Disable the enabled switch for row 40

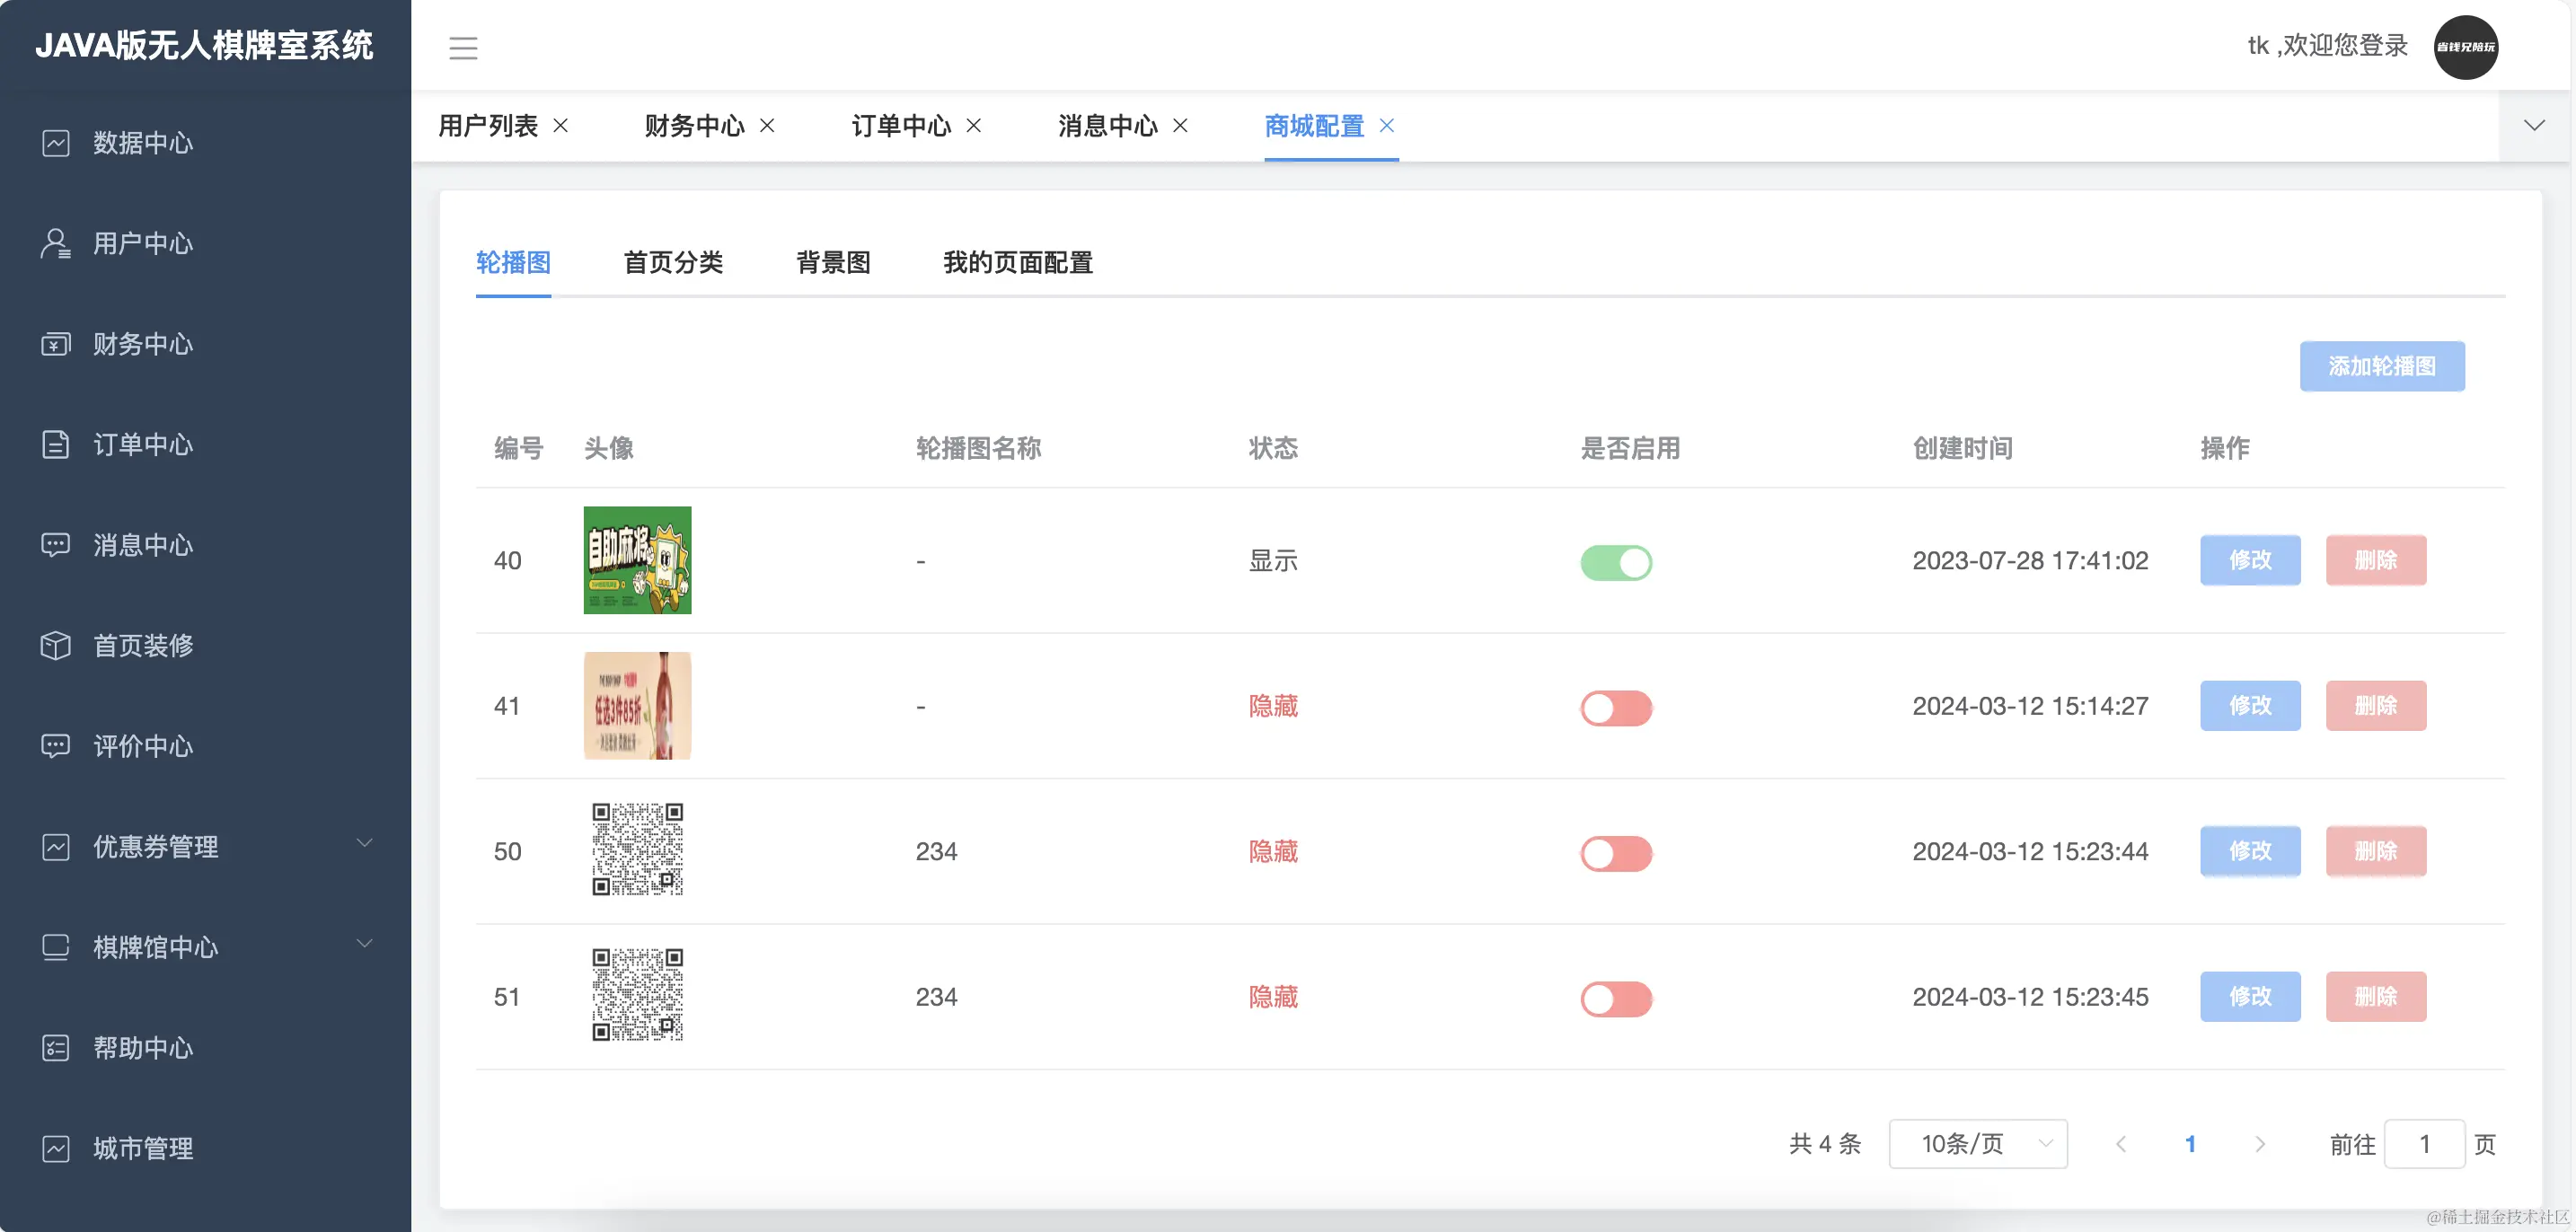point(1615,561)
